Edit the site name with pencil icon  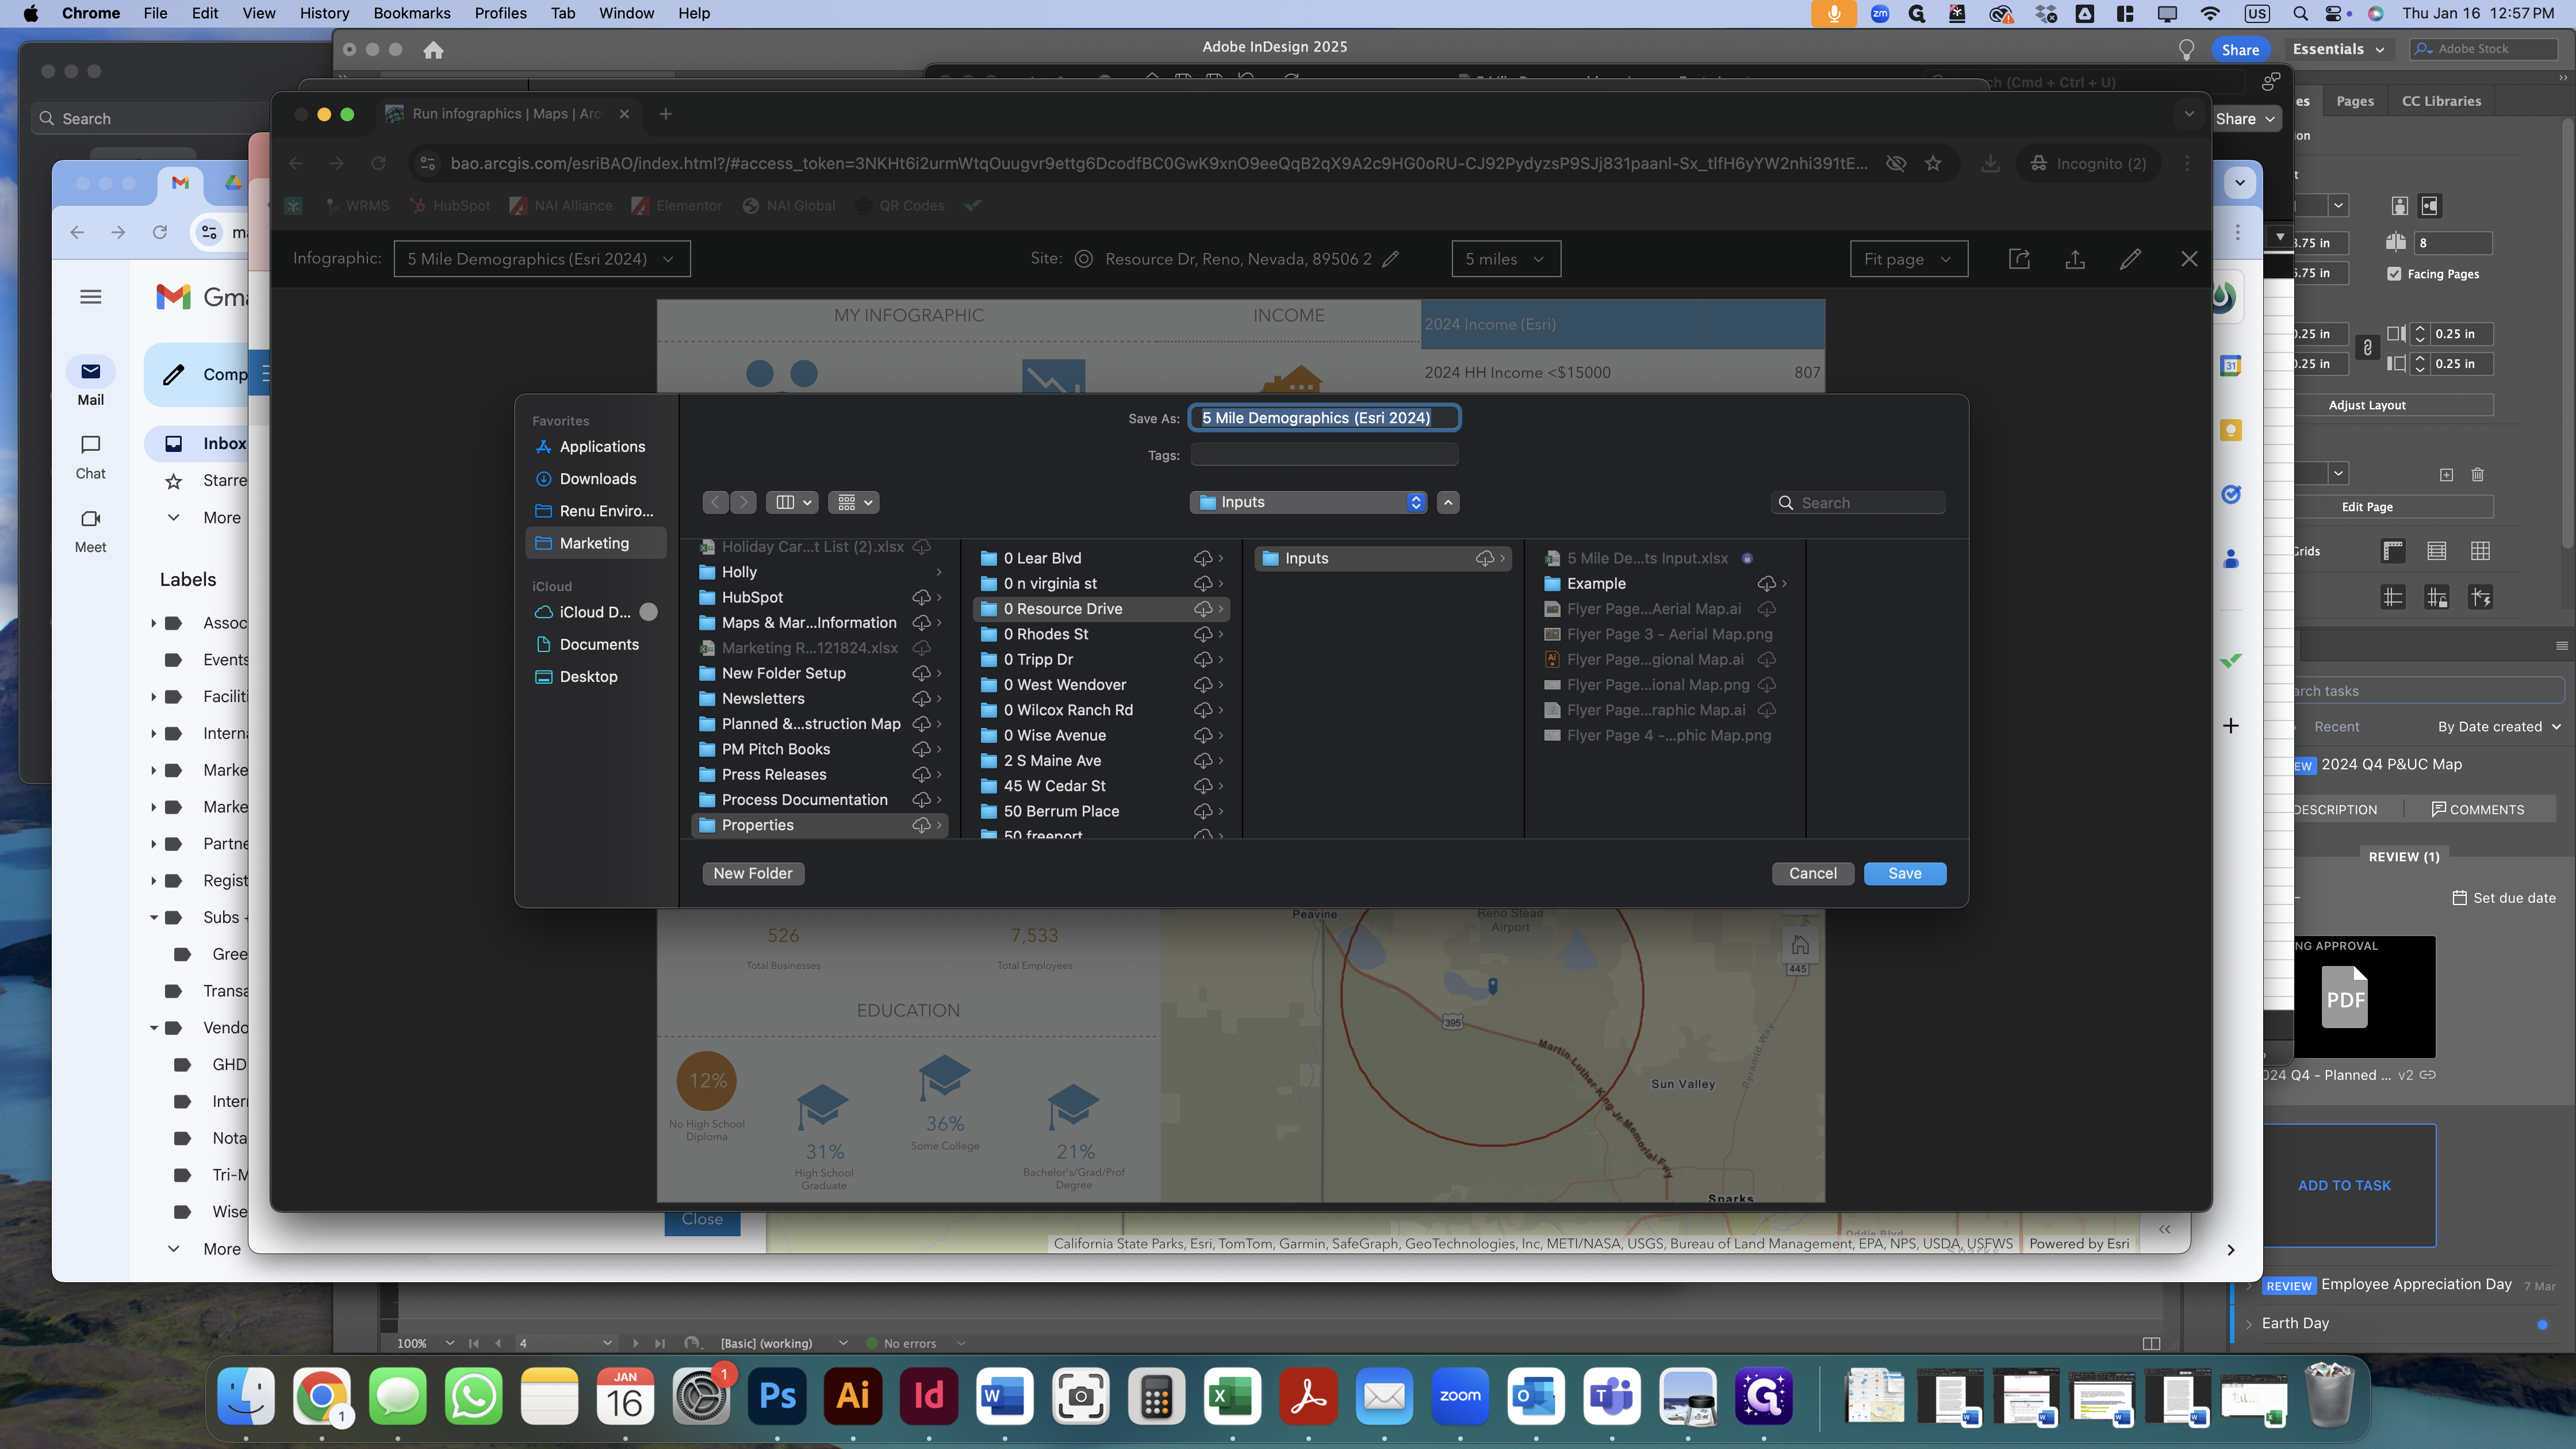1390,259
